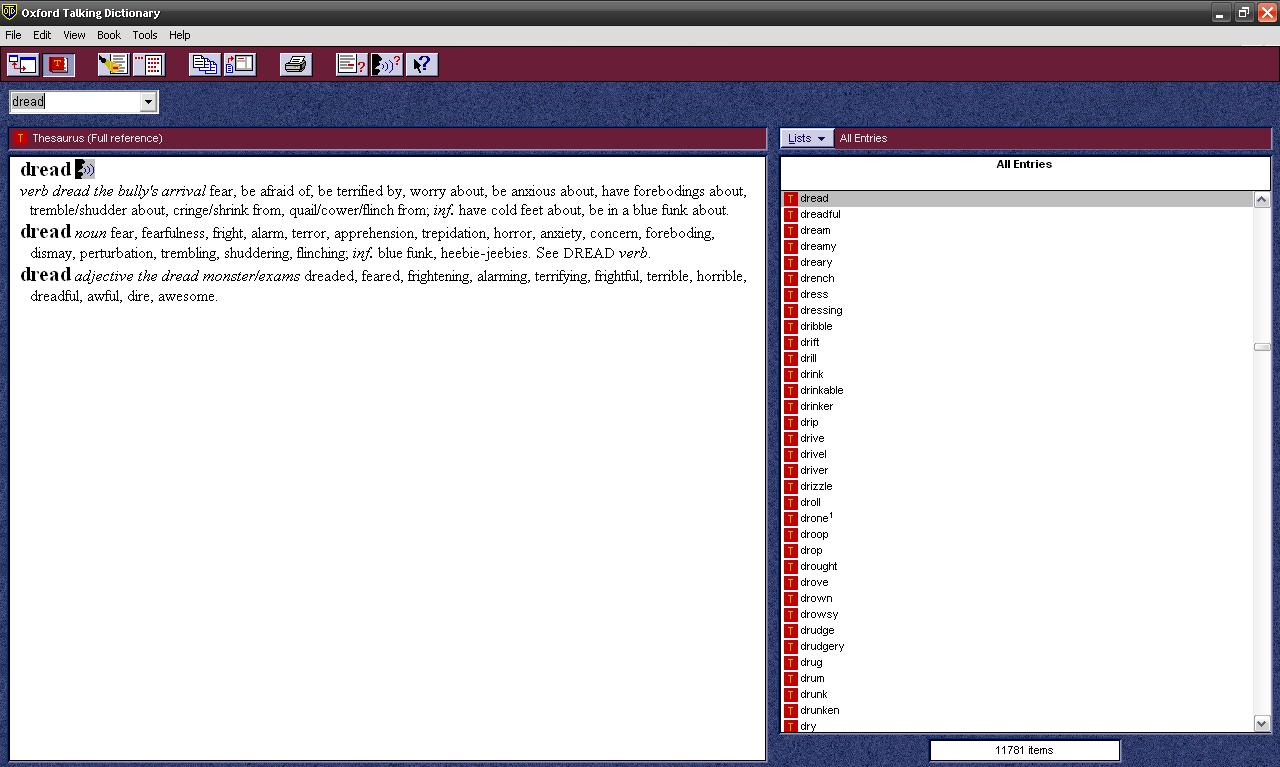The image size is (1280, 767).
Task: Open the Help menu
Action: click(180, 35)
